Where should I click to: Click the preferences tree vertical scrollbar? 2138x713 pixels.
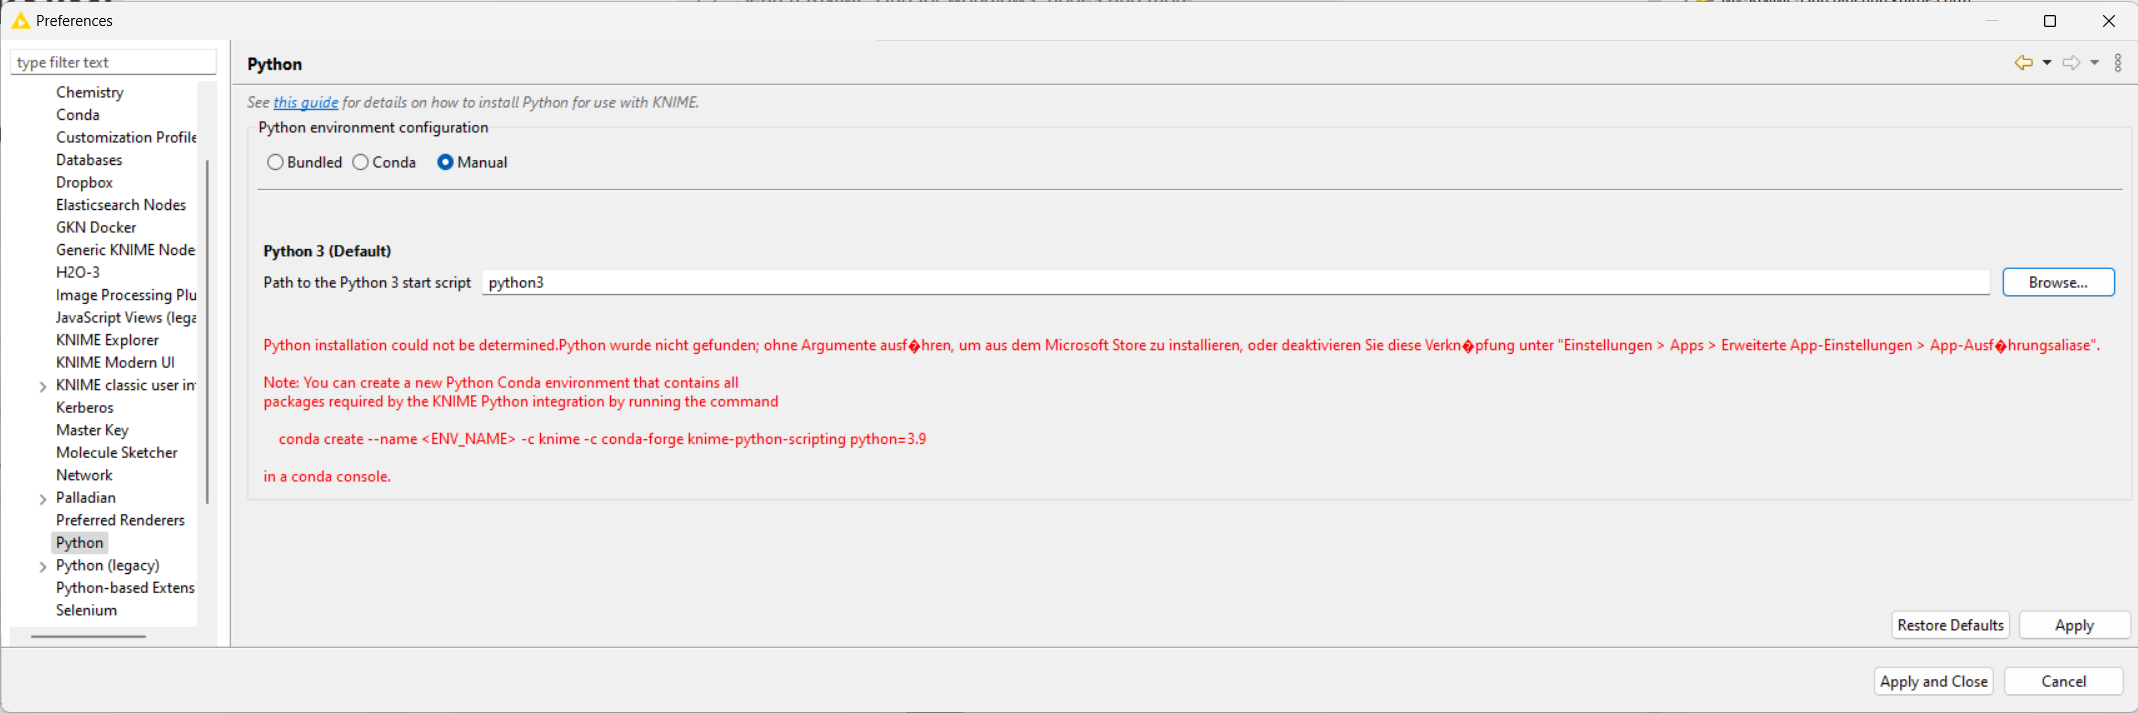point(207,330)
